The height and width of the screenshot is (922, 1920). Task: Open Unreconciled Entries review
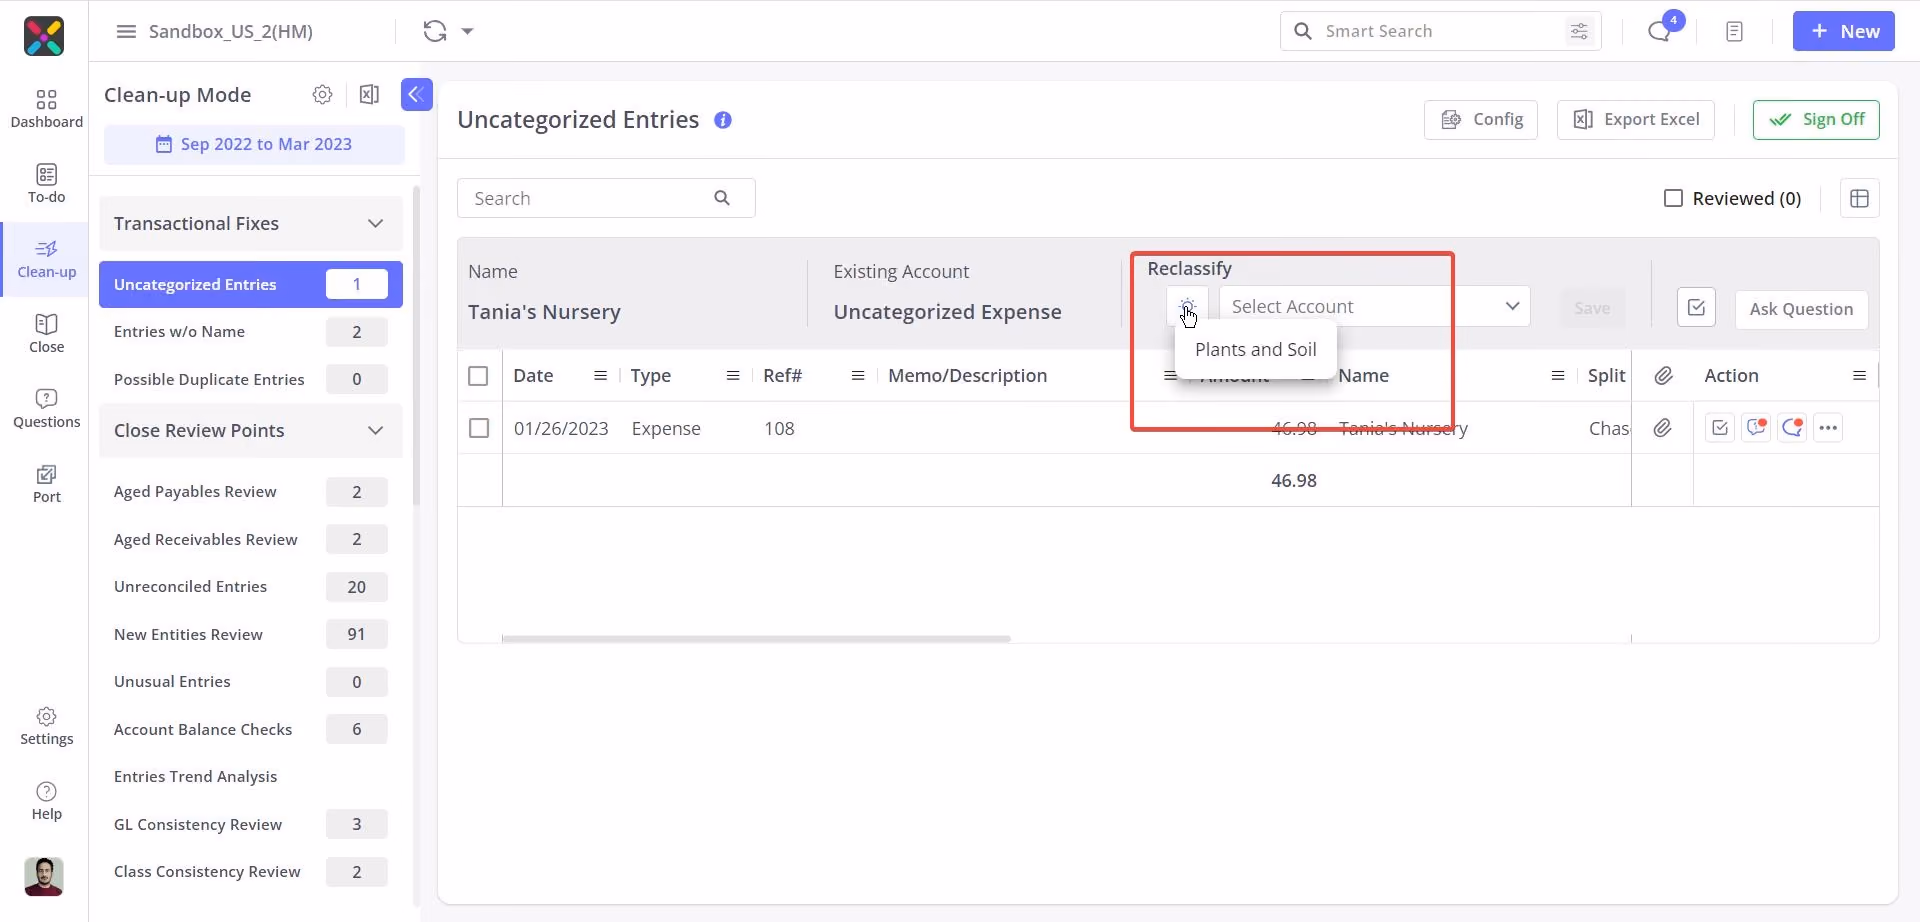pyautogui.click(x=250, y=587)
